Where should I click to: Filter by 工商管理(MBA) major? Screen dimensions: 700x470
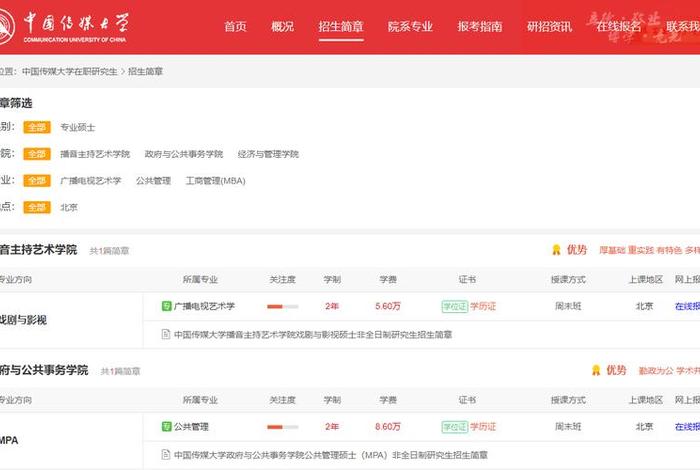216,181
